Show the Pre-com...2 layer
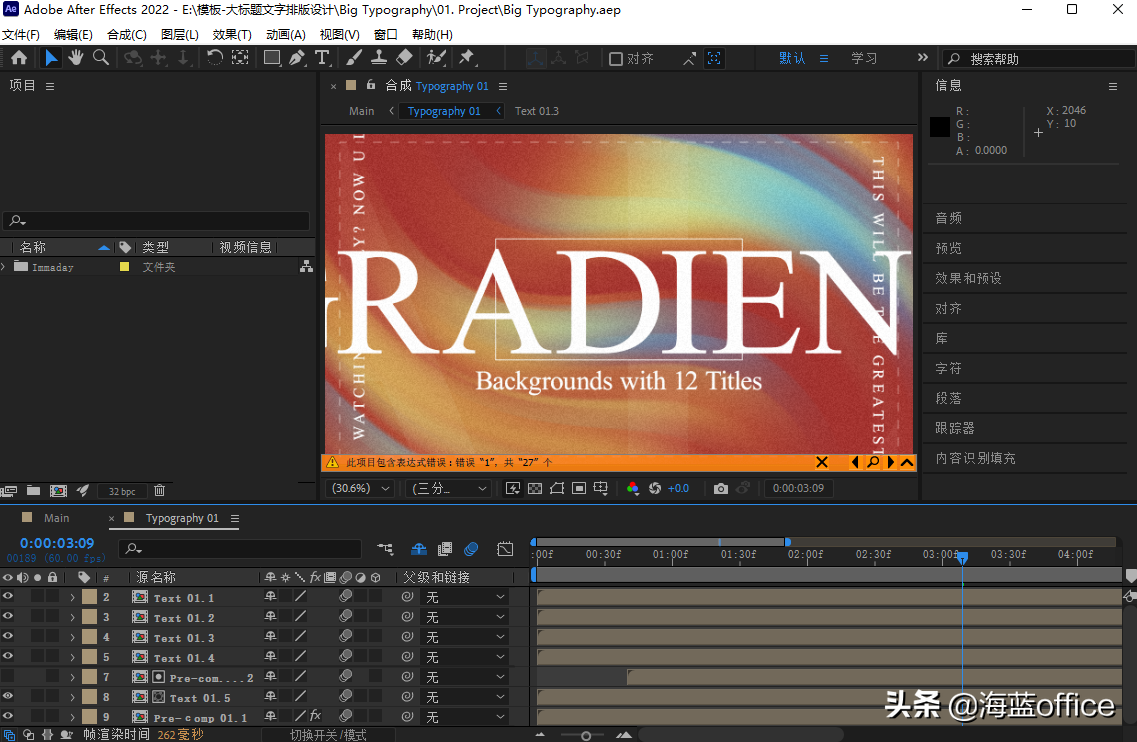The height and width of the screenshot is (742, 1137). (8, 677)
